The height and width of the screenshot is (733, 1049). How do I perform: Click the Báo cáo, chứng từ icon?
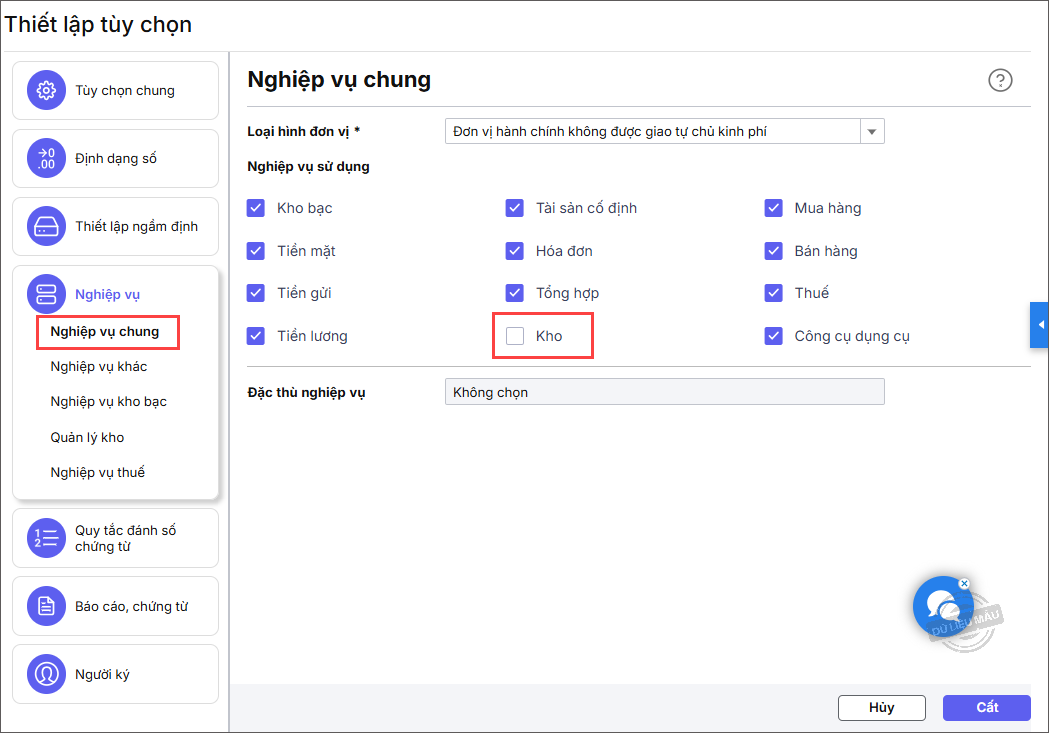(46, 606)
